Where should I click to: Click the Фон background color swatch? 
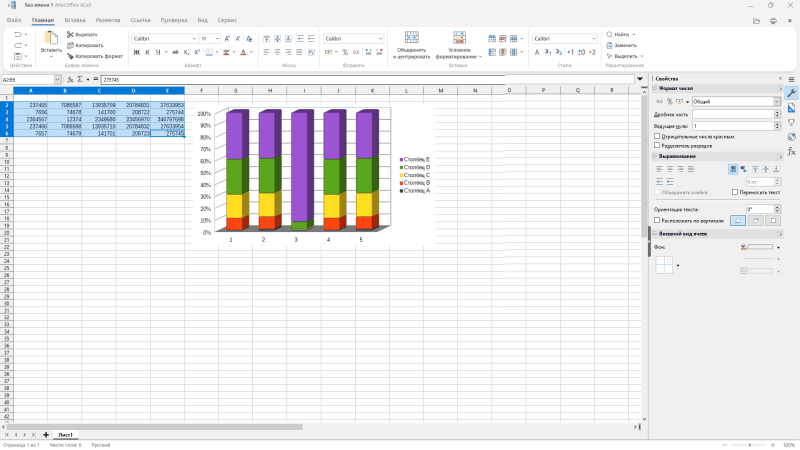click(x=760, y=246)
